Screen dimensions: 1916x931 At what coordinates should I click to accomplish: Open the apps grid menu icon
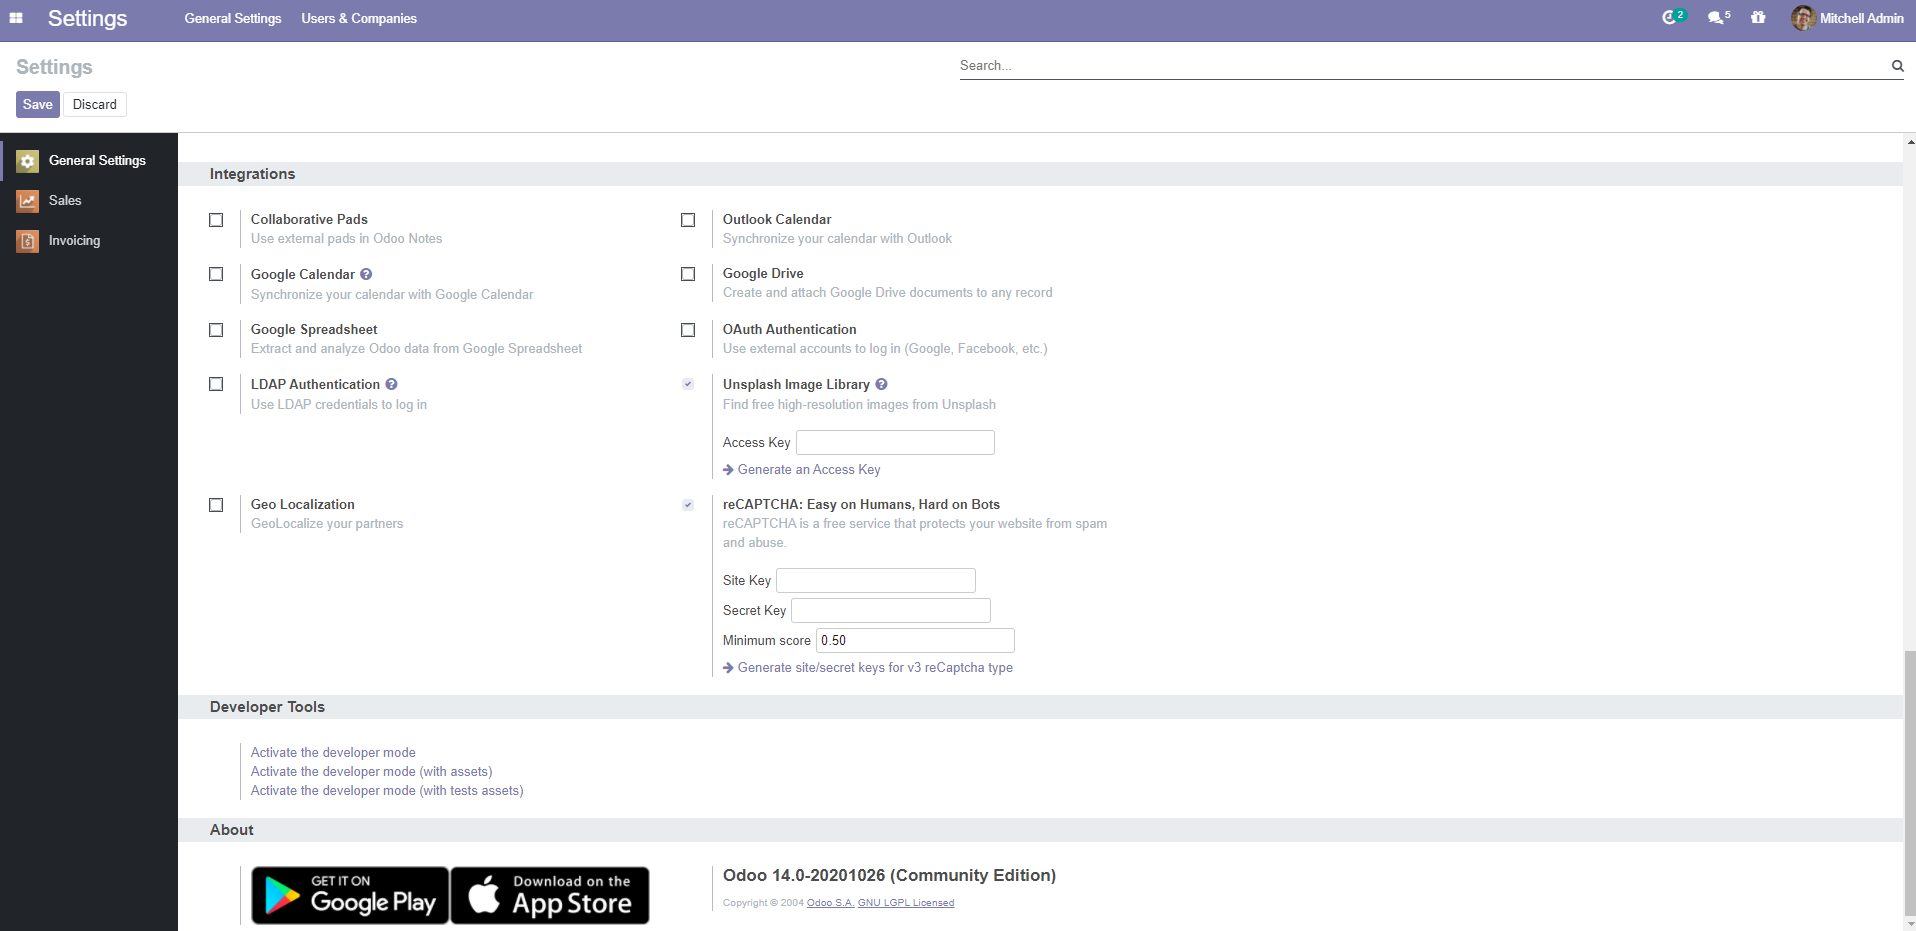tap(16, 18)
